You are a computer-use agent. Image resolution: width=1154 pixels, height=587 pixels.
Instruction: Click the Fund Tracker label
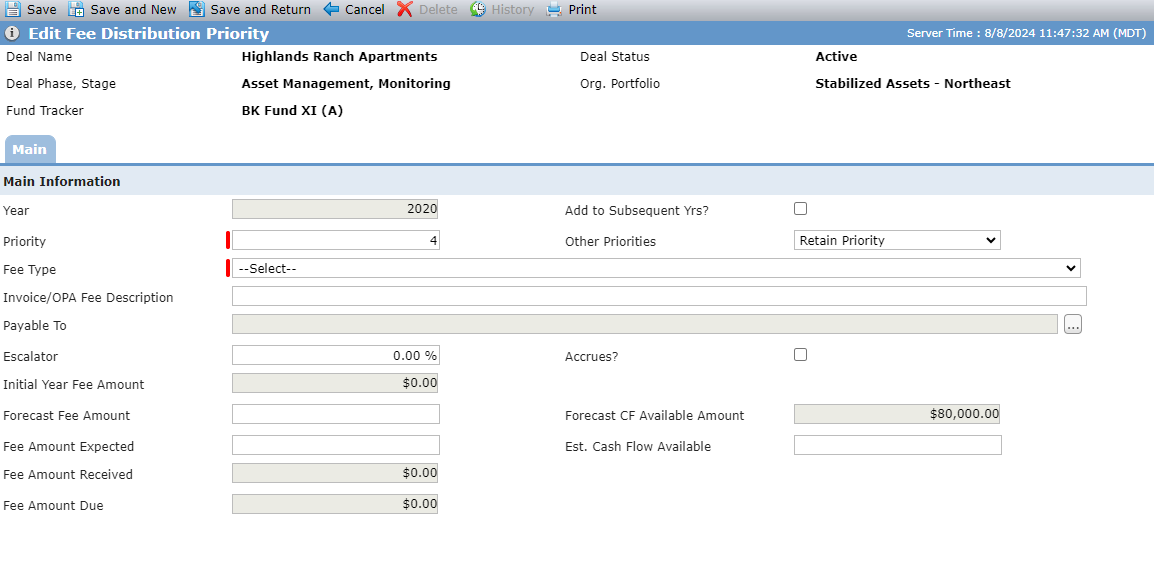tap(45, 111)
